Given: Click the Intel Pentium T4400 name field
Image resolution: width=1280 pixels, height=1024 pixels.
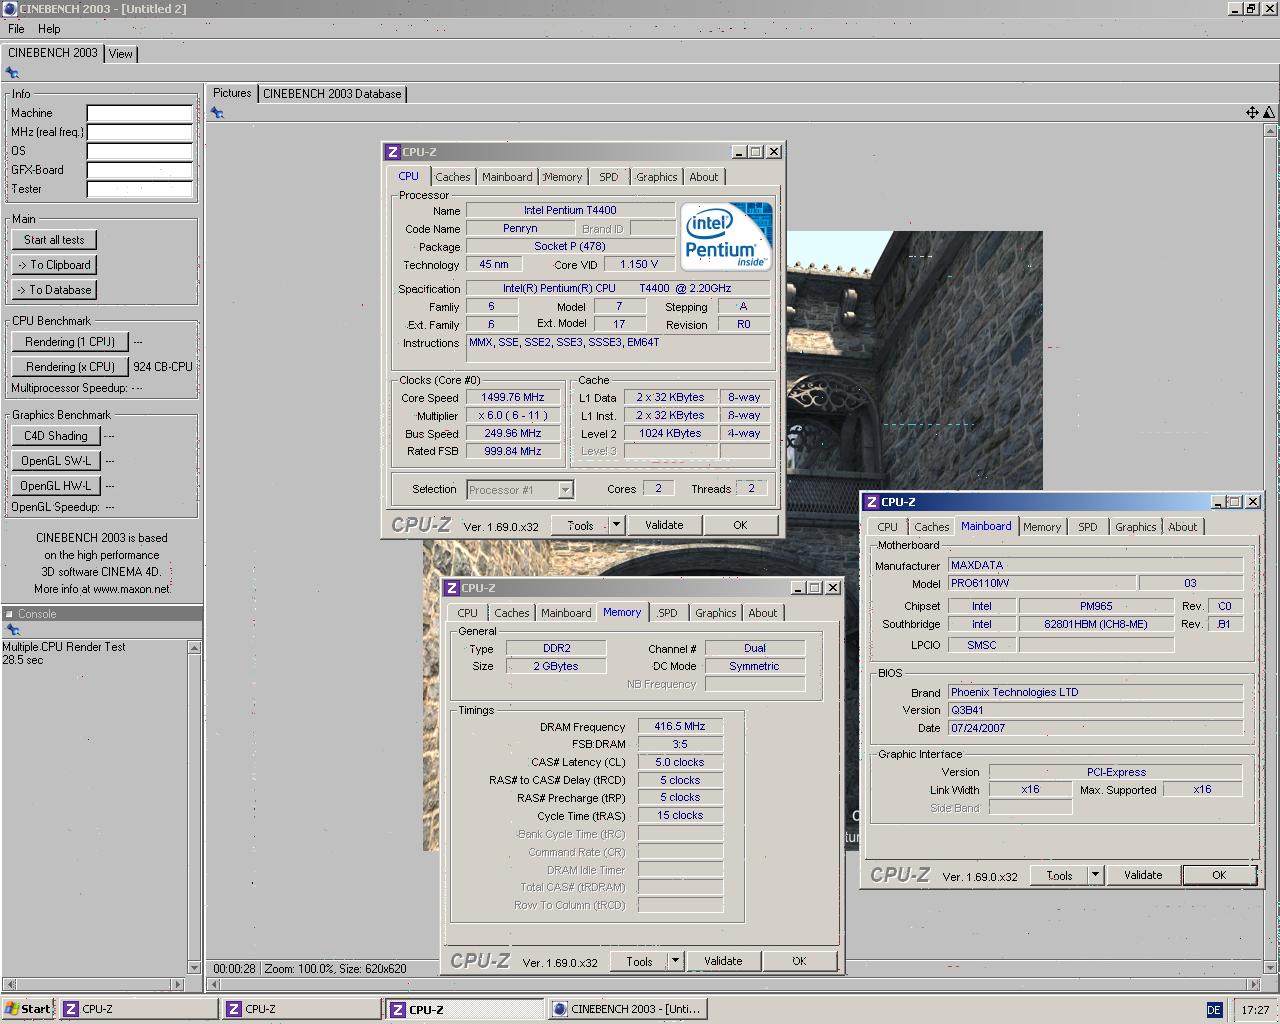Looking at the screenshot, I should (570, 210).
